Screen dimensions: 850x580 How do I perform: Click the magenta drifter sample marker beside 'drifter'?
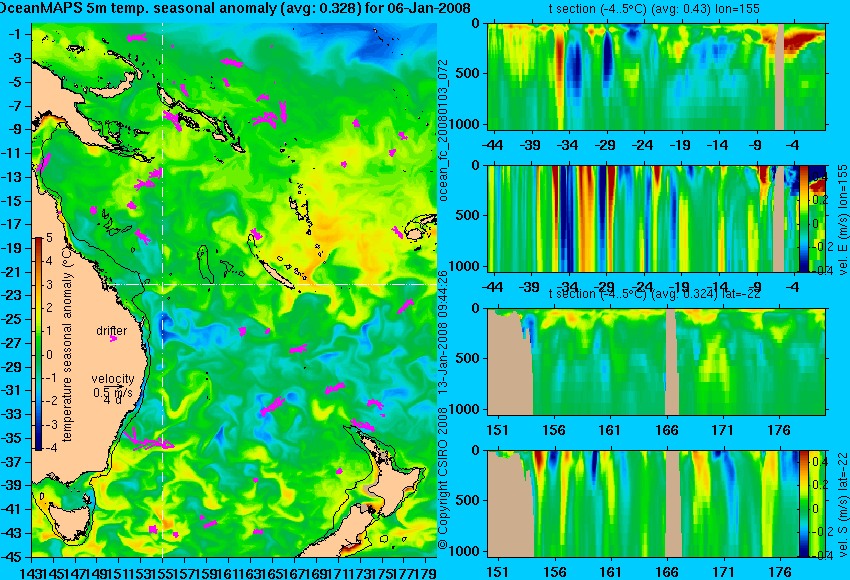coord(113,339)
